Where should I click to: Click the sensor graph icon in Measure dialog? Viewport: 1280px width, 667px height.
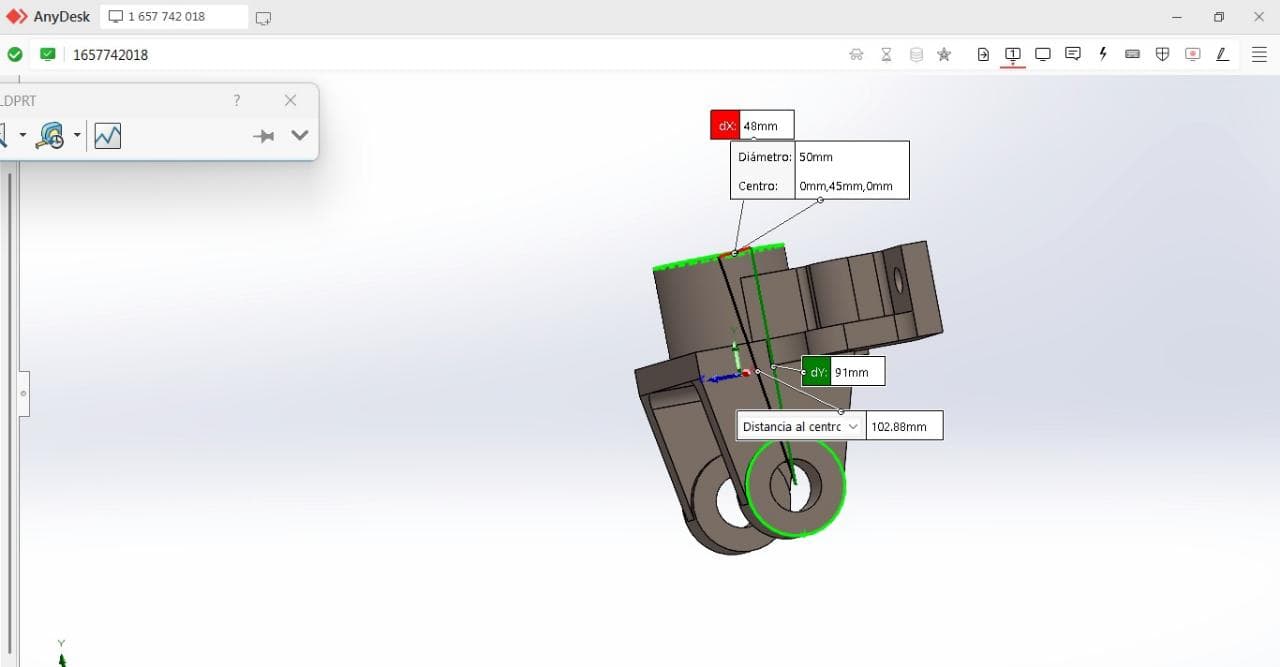pyautogui.click(x=108, y=135)
